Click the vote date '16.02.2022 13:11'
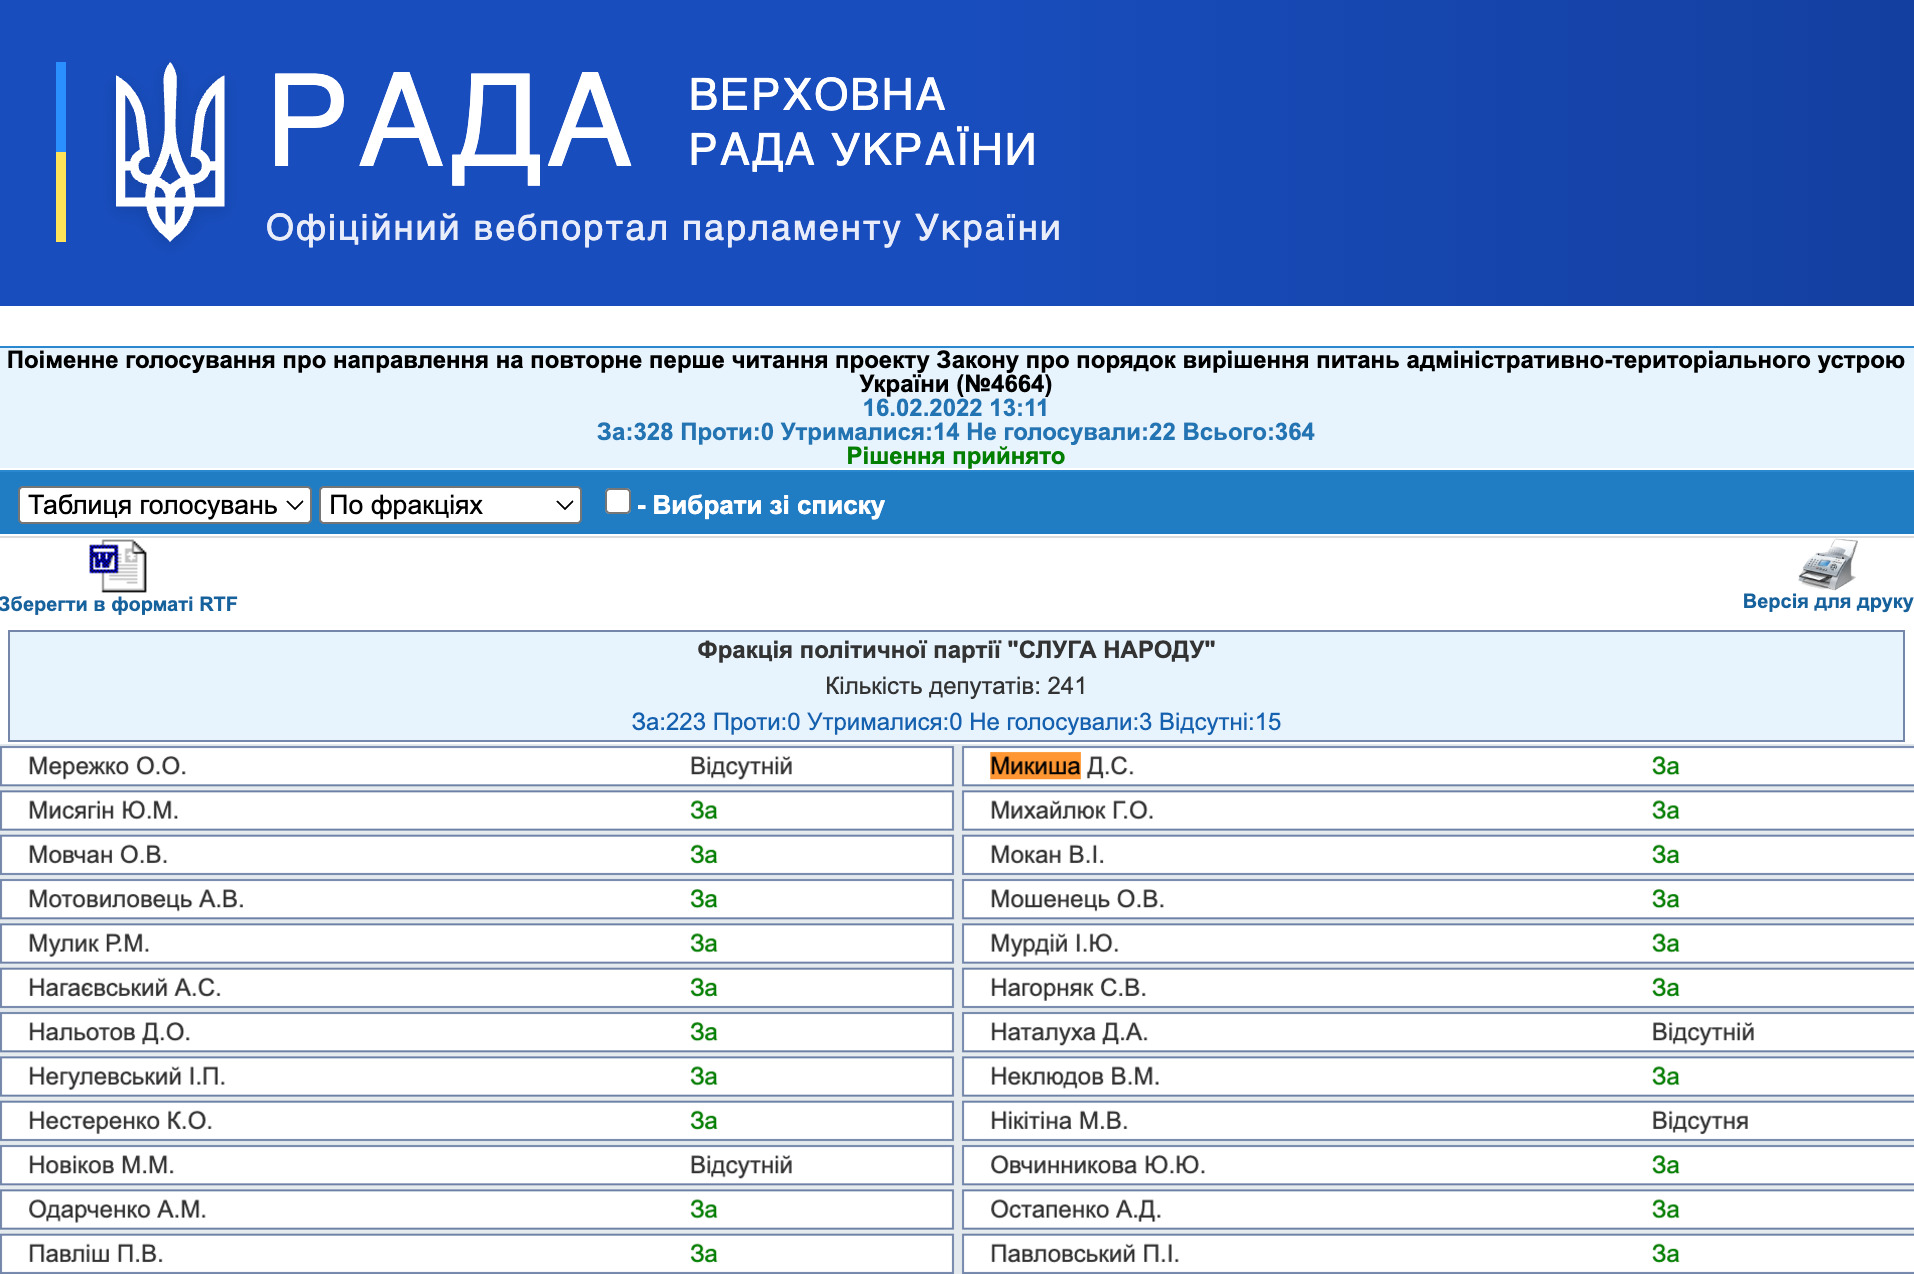 pos(955,408)
